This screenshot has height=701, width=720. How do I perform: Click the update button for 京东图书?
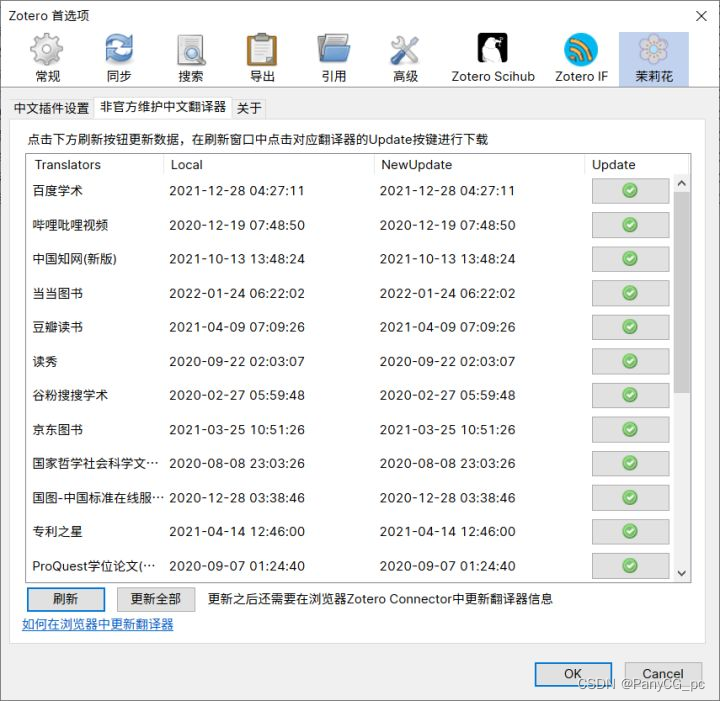630,429
